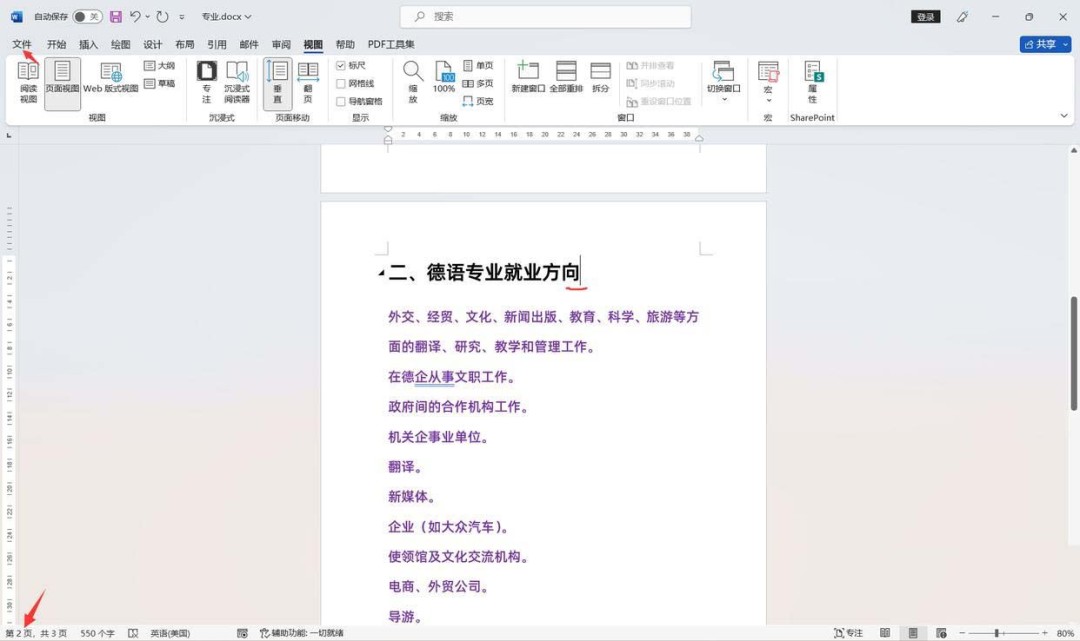The width and height of the screenshot is (1080, 641).
Task: Switch to the 视图 ribbon tab
Action: click(312, 44)
